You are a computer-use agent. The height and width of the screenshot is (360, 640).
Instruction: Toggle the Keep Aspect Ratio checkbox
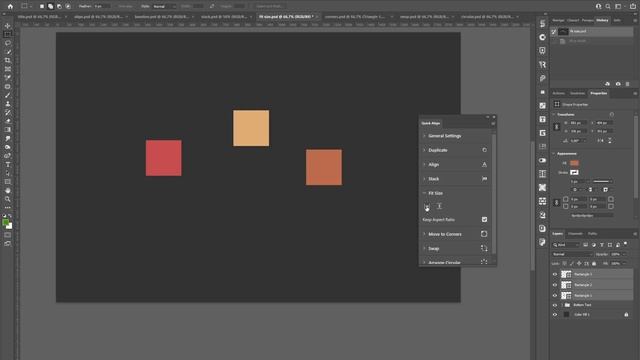484,220
